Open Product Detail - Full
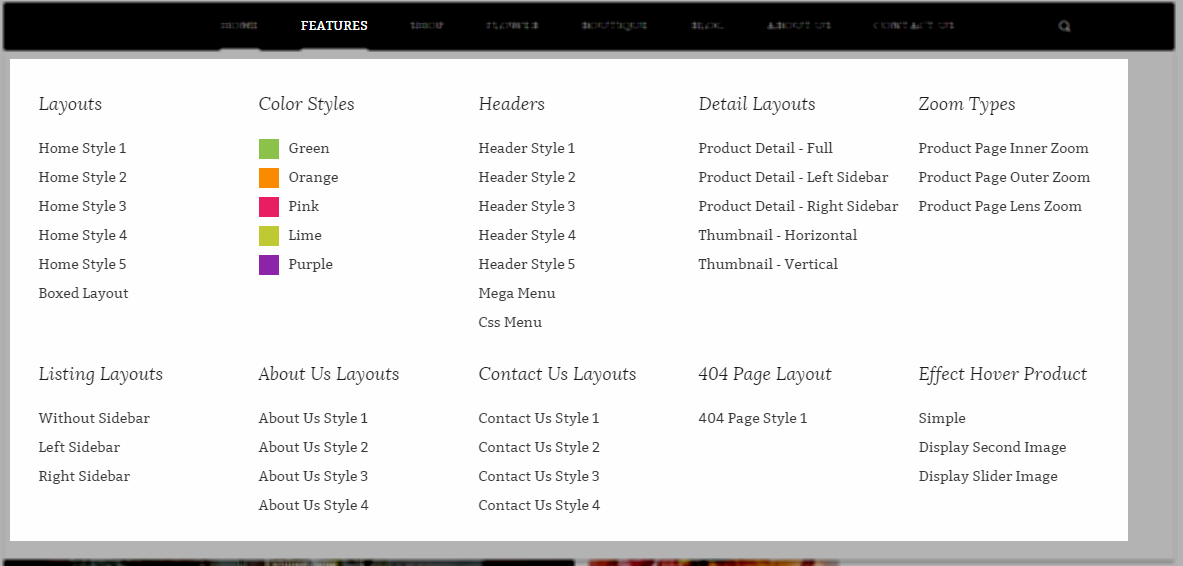Screen dimensions: 1183x566 pyautogui.click(x=765, y=148)
